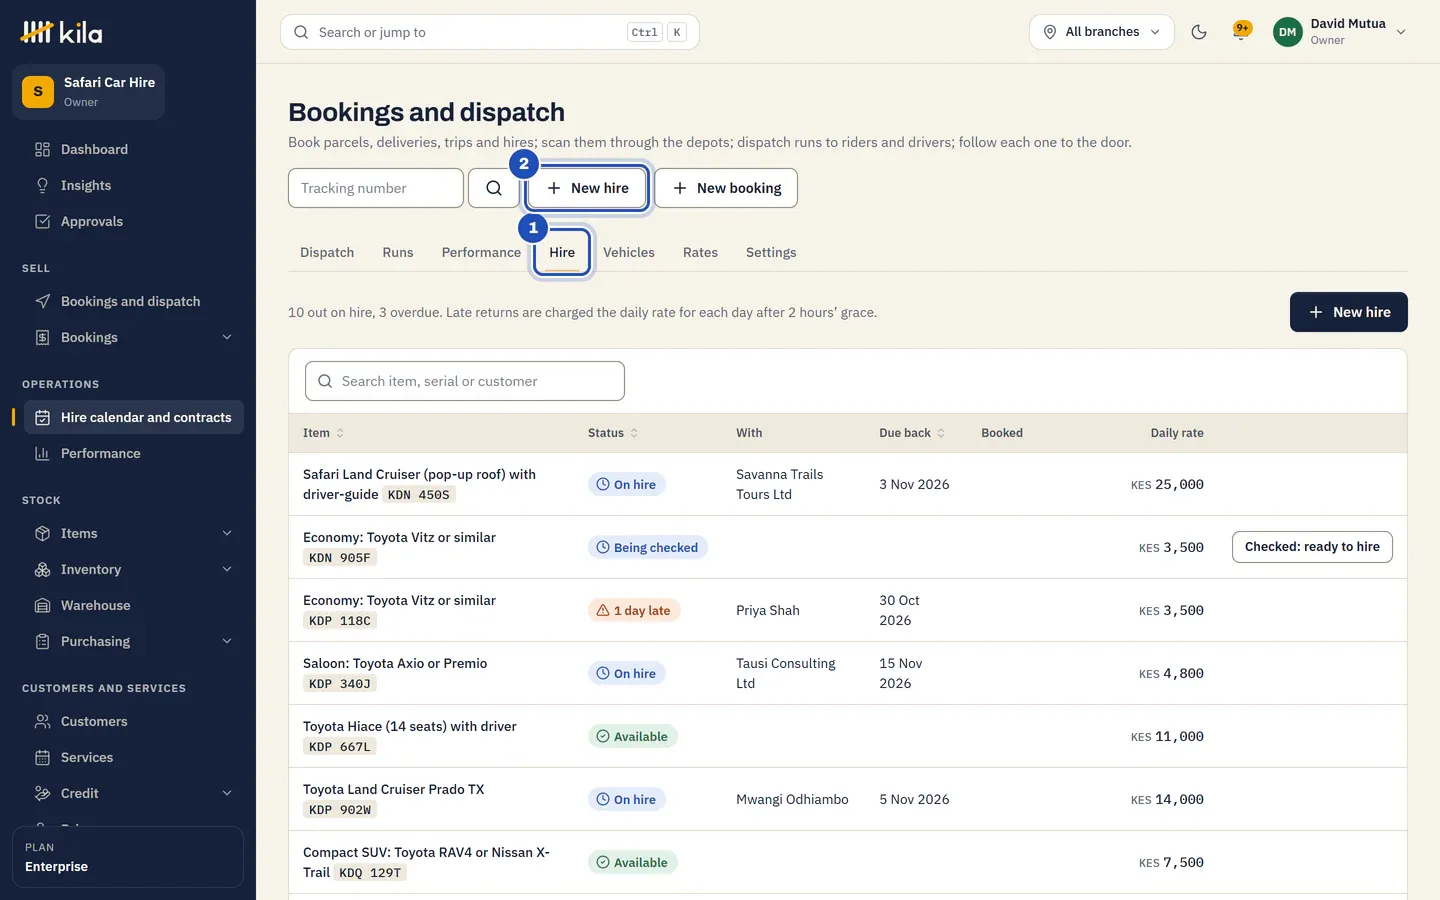The height and width of the screenshot is (900, 1440).
Task: Focus the Tracking number field
Action: pyautogui.click(x=376, y=188)
